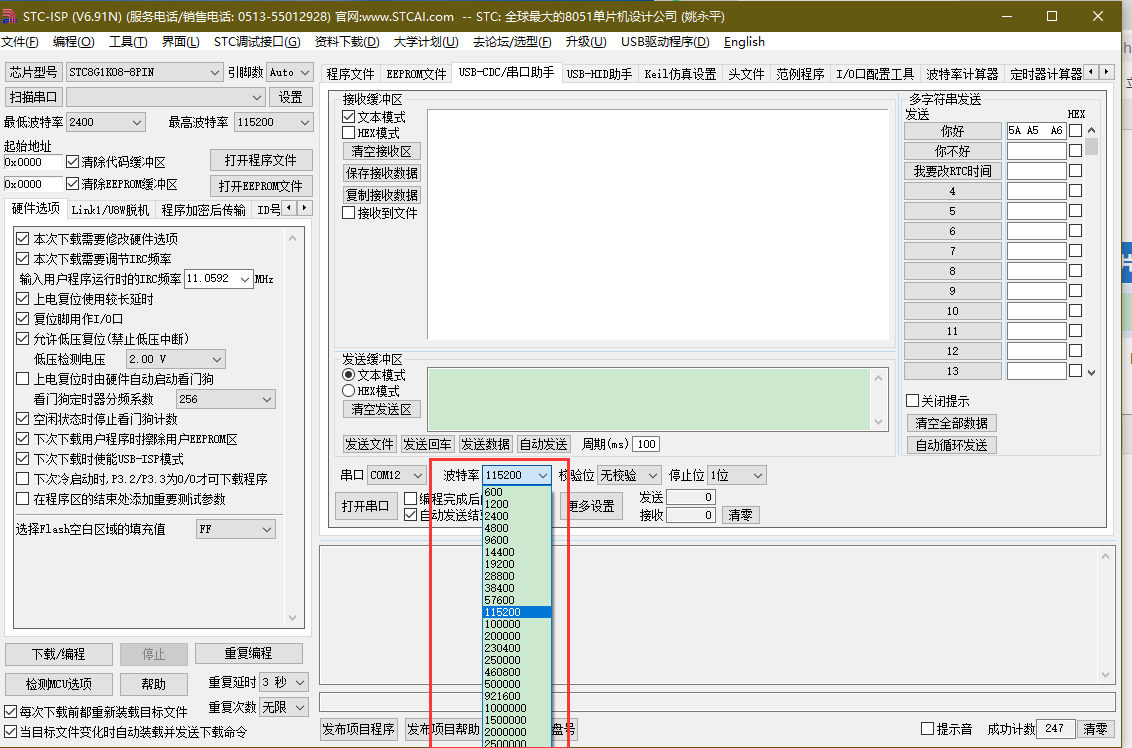Click the 检测MCU选项 button
This screenshot has height=748, width=1132.
(x=58, y=684)
